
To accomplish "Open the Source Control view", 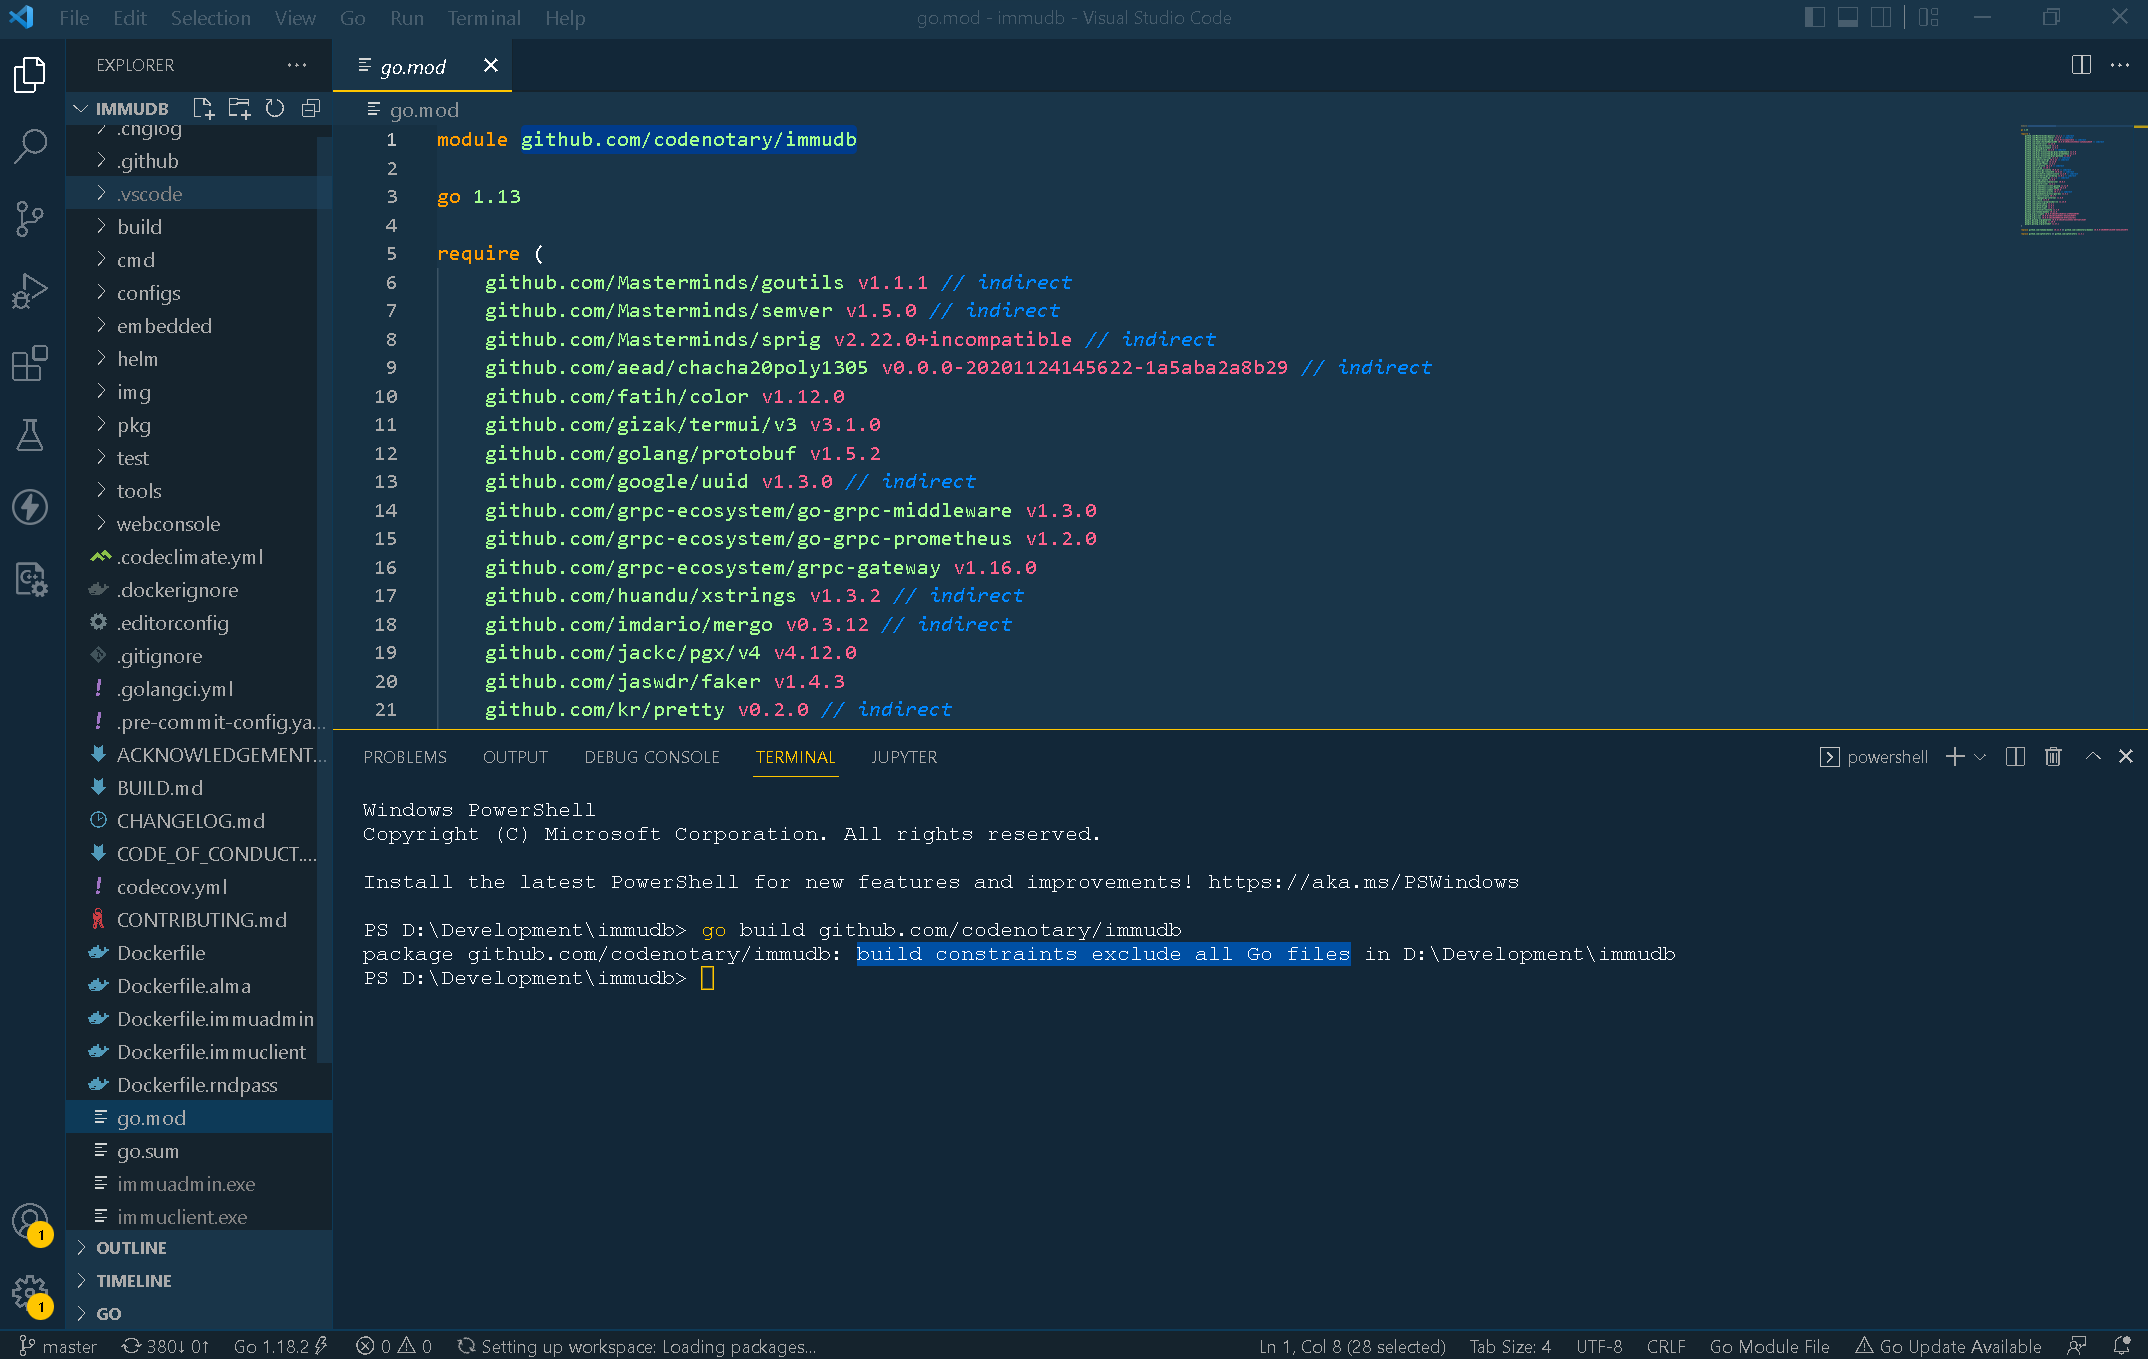I will (x=31, y=219).
